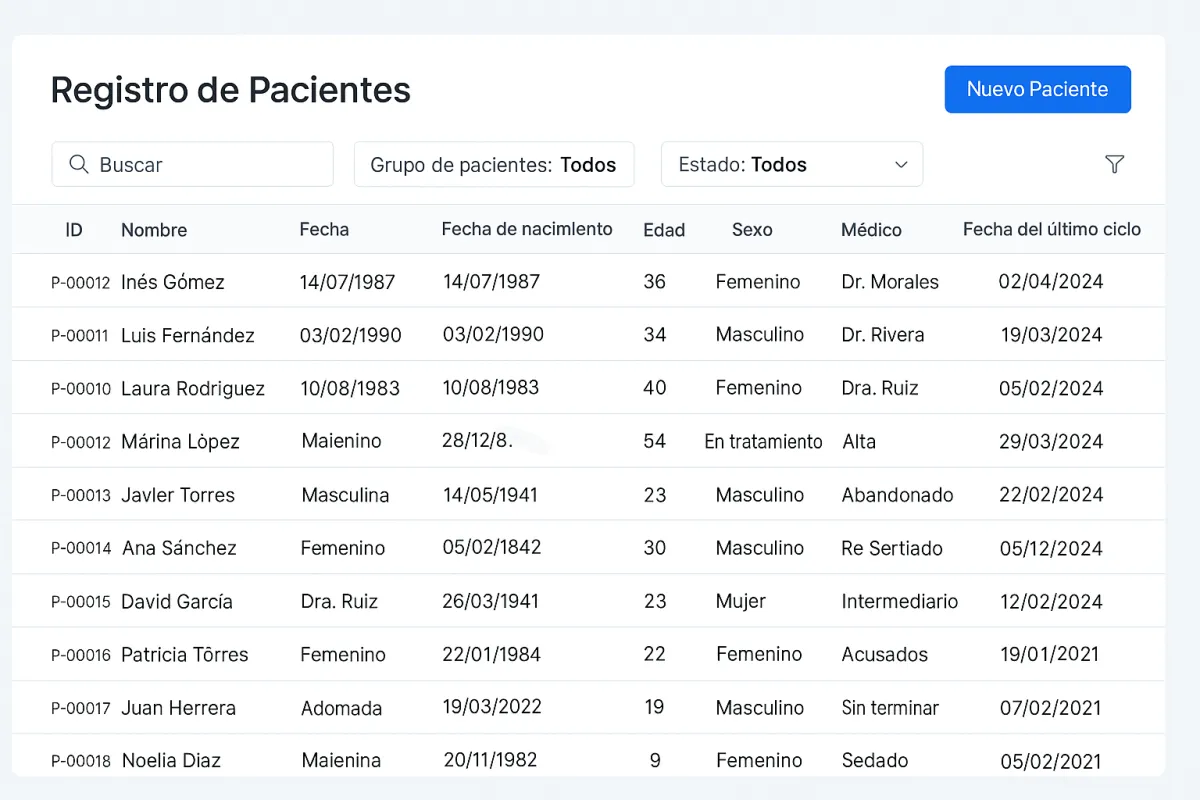This screenshot has height=800, width=1200.
Task: Click the Sexo column header
Action: (752, 229)
